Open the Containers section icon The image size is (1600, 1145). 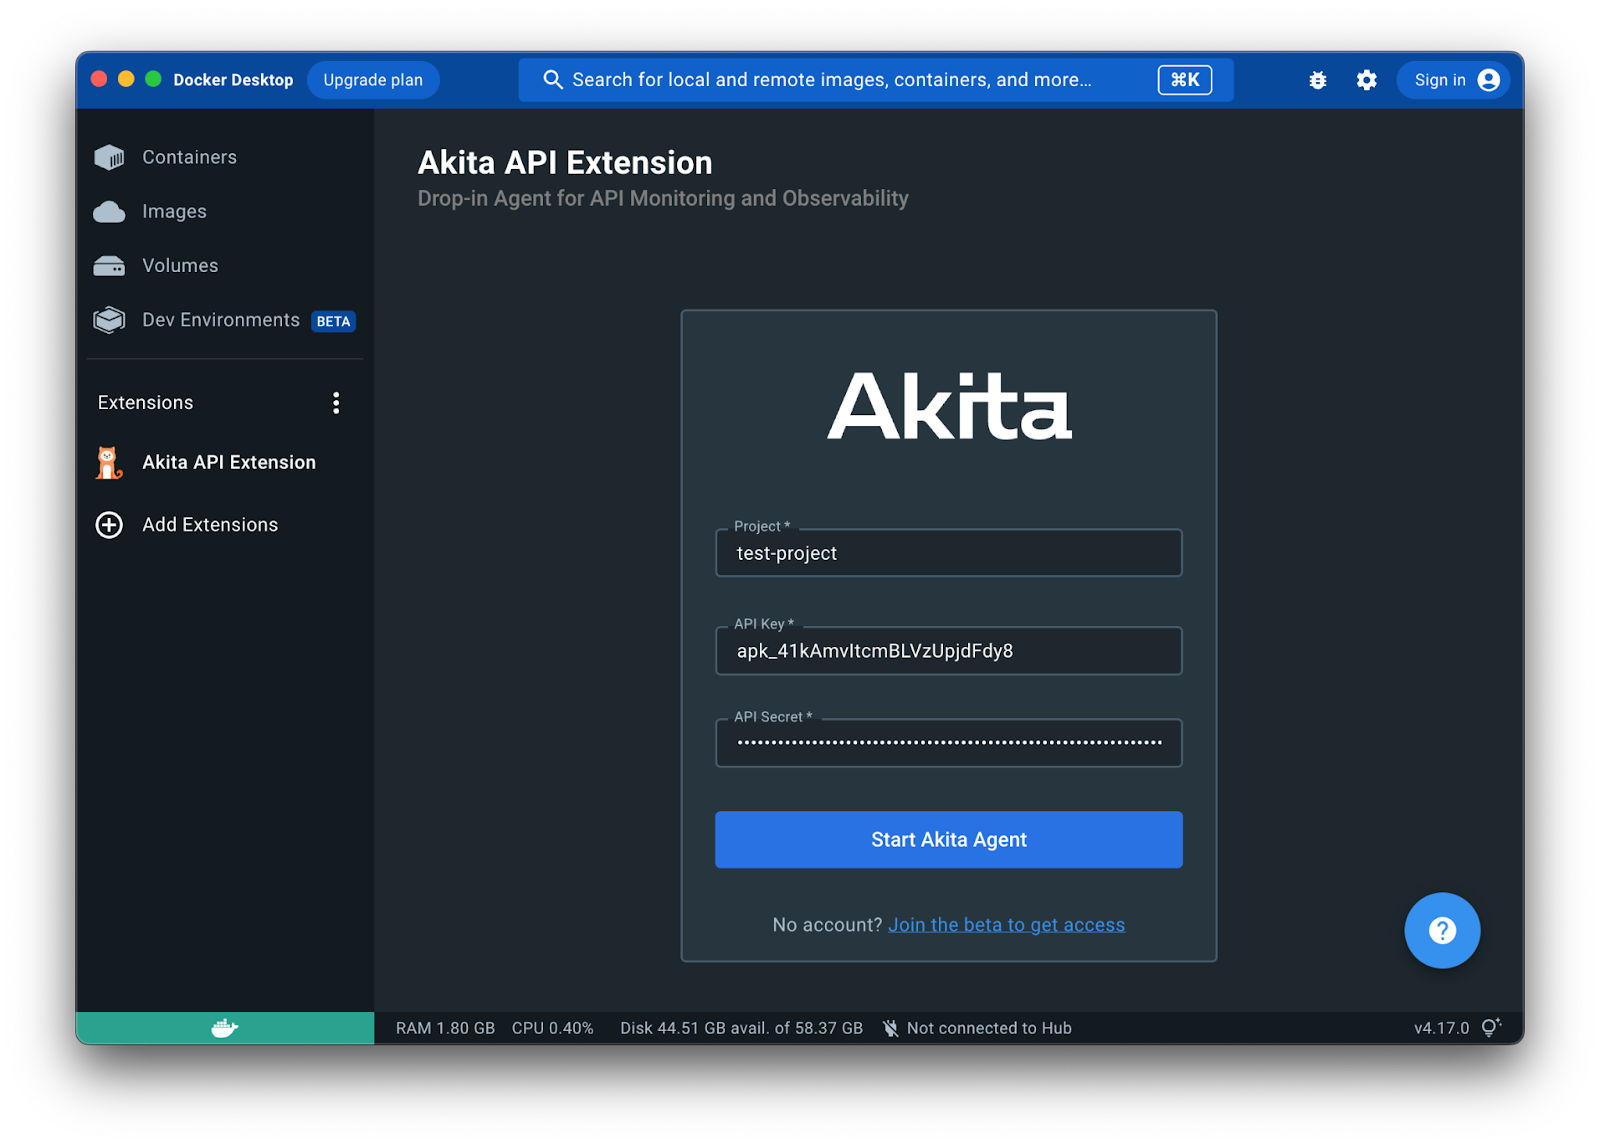[x=109, y=157]
